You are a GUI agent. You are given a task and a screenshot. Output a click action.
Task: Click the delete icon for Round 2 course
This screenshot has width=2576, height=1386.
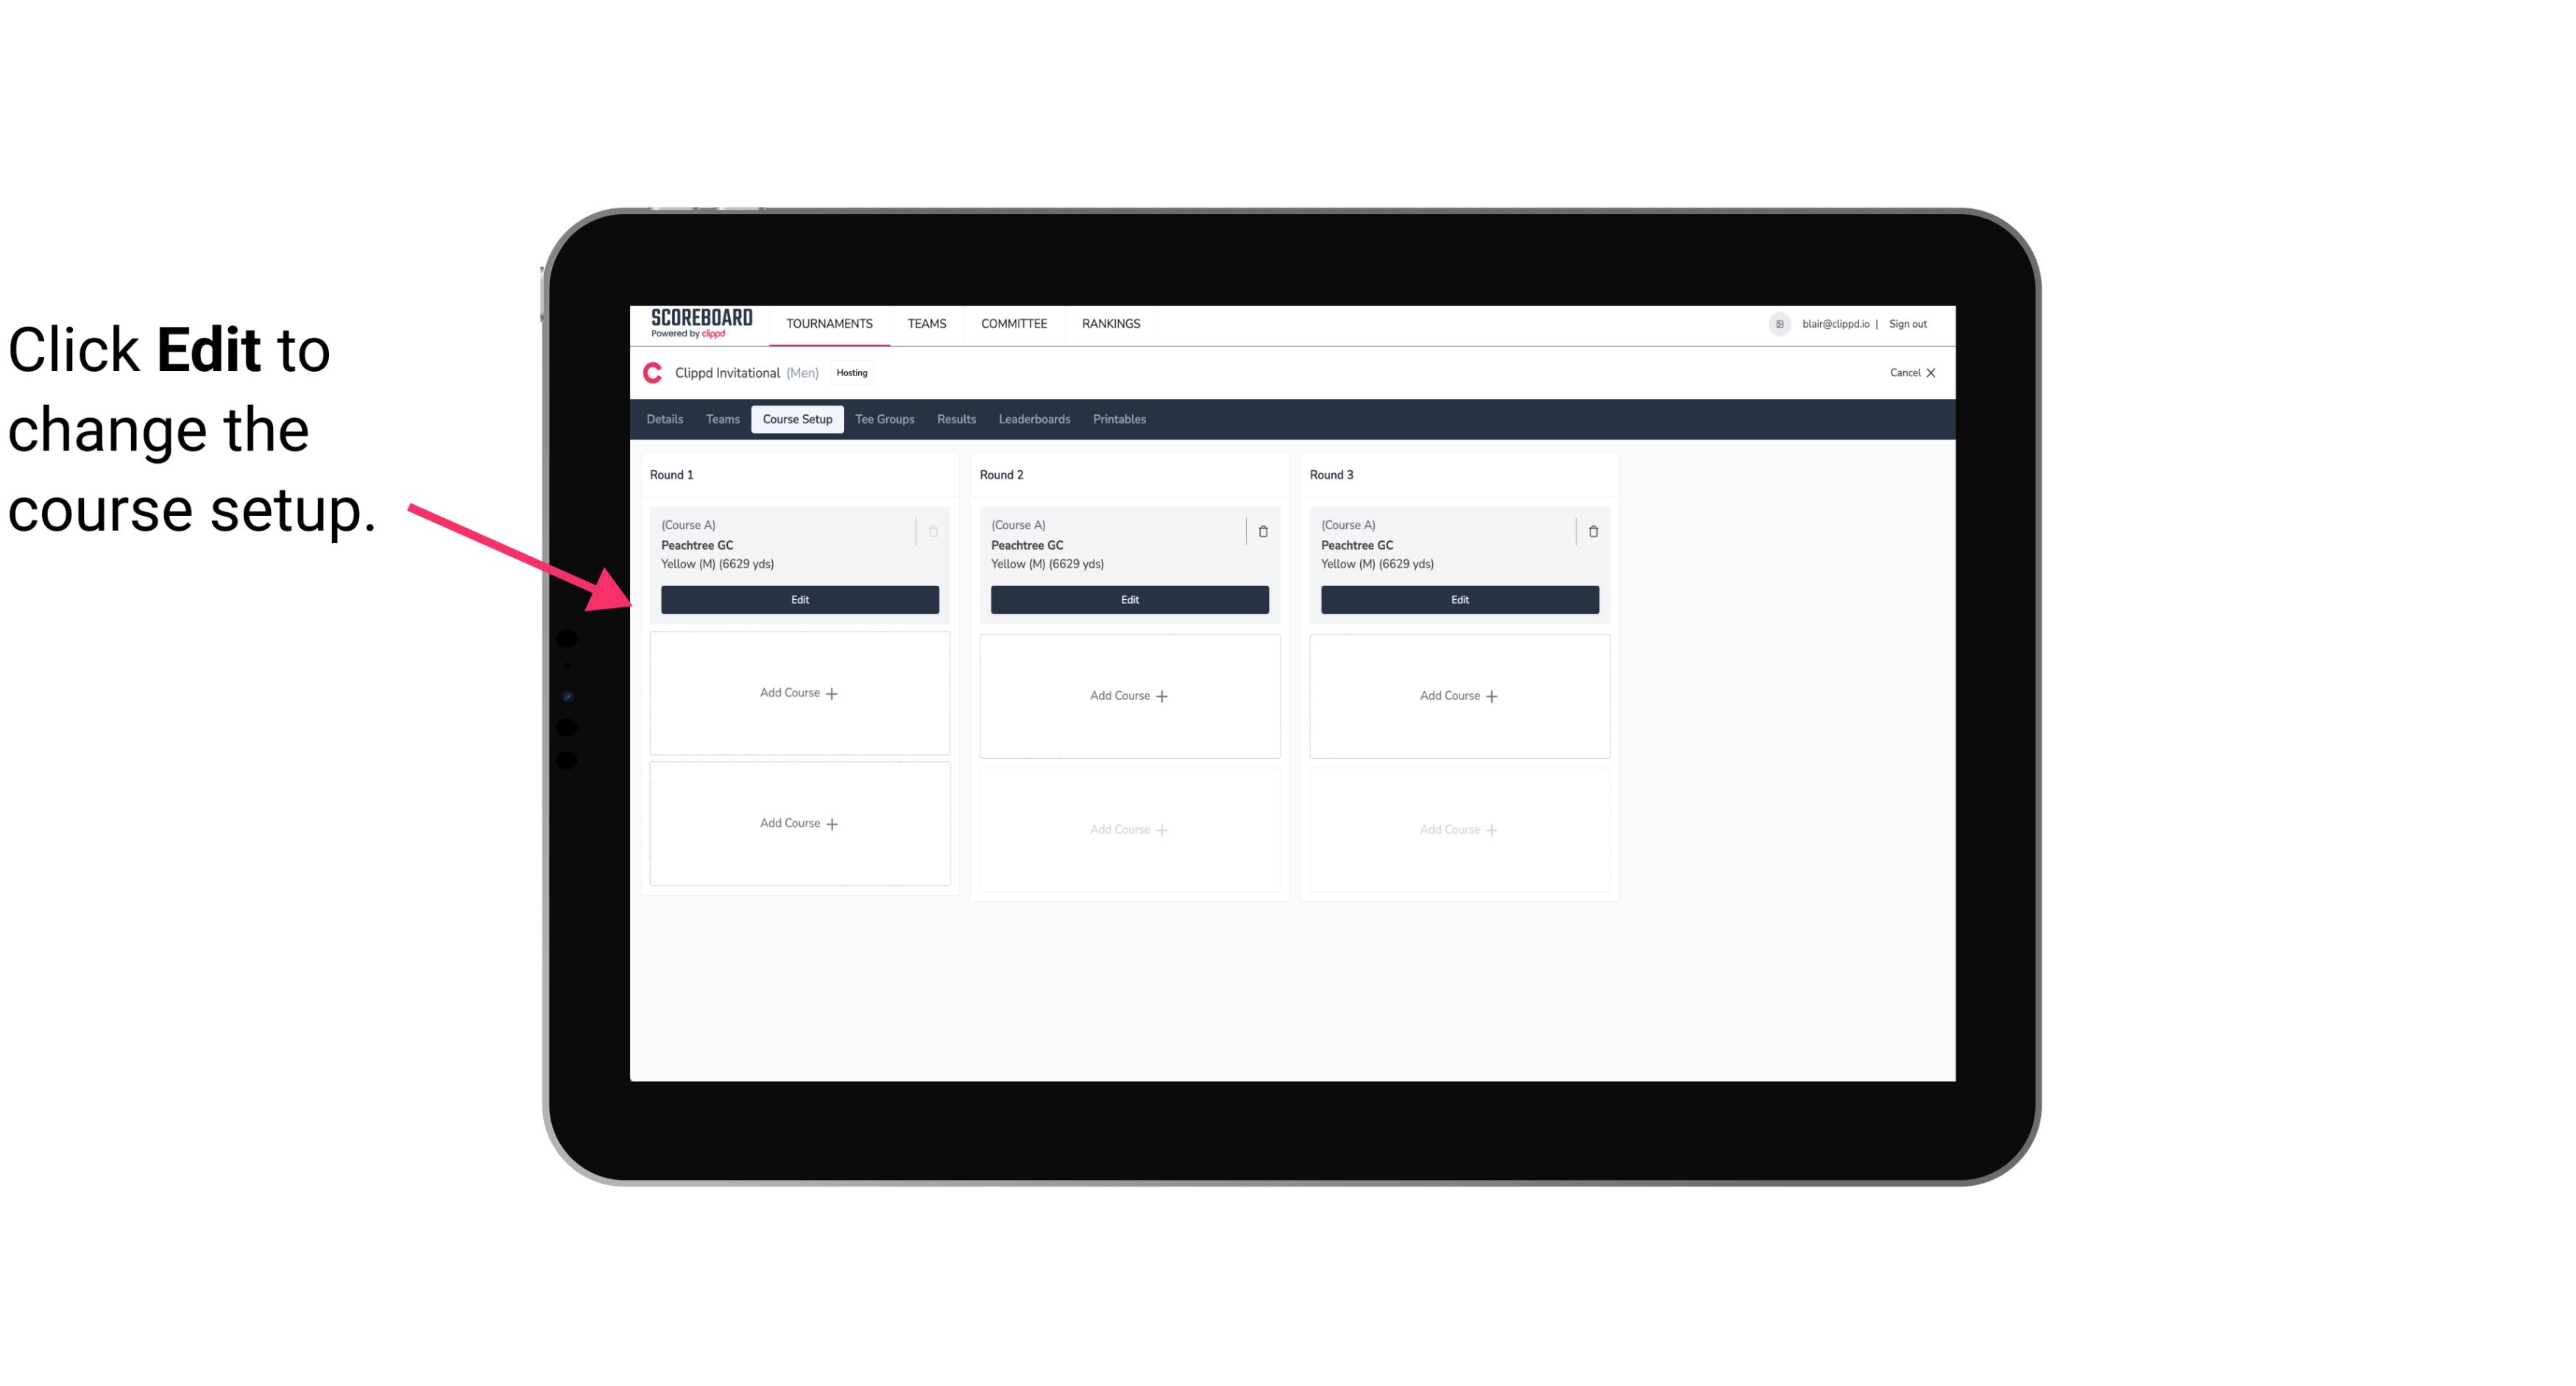coord(1262,531)
